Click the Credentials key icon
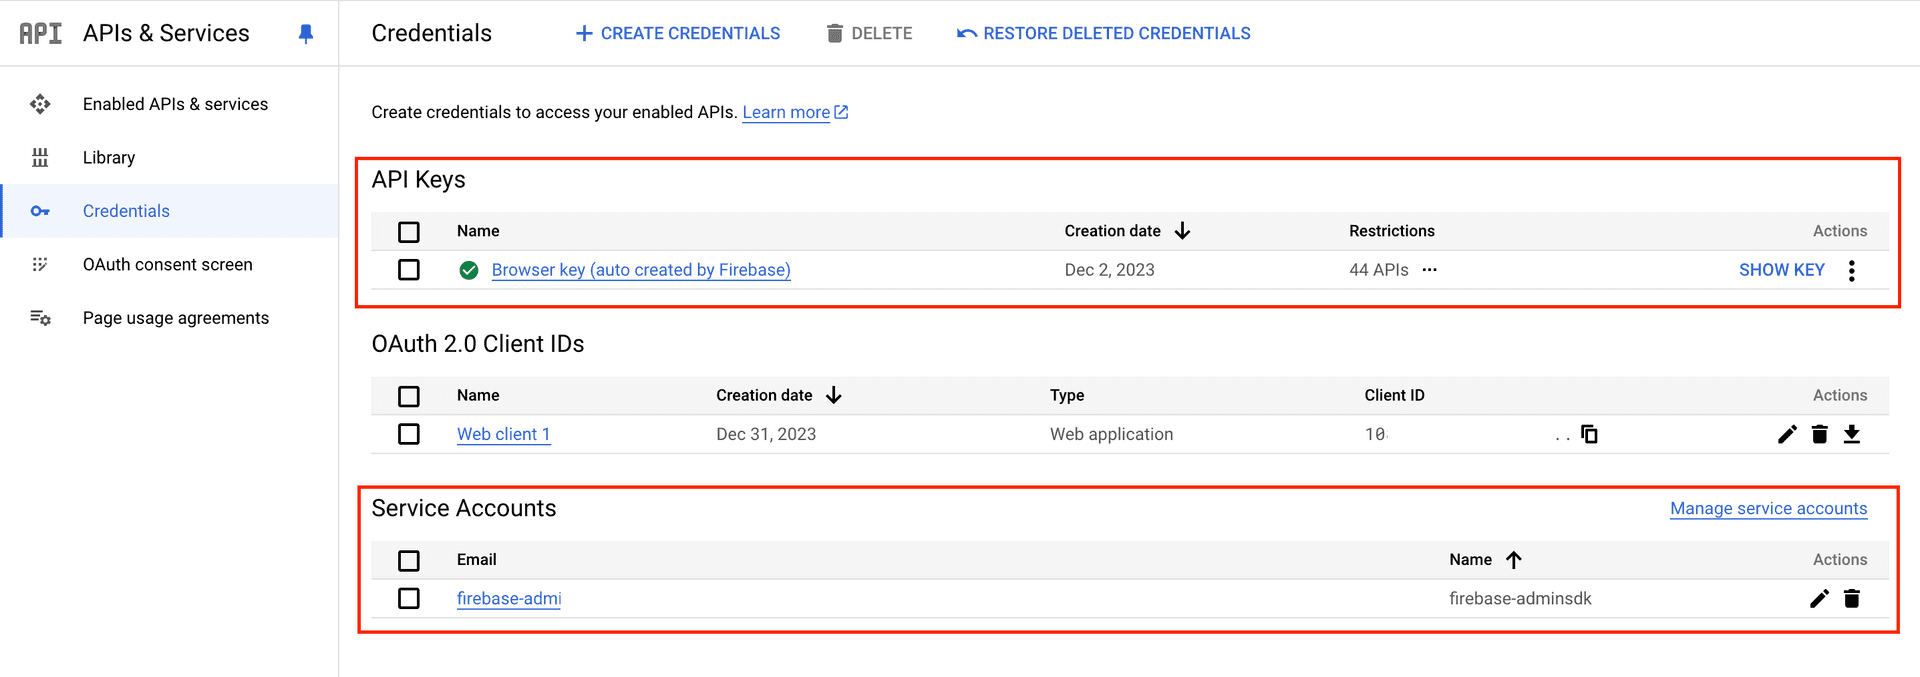The image size is (1920, 677). (x=40, y=211)
